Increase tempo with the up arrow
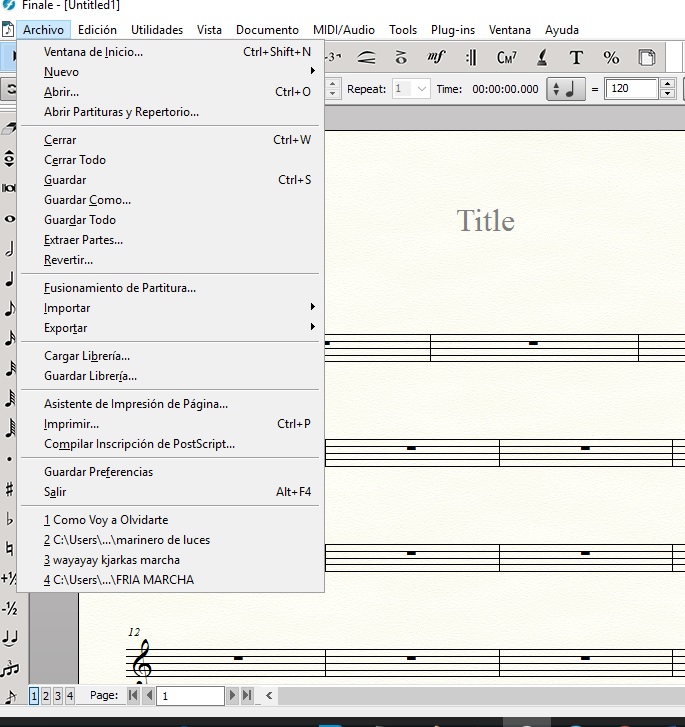685x727 pixels. click(x=667, y=84)
